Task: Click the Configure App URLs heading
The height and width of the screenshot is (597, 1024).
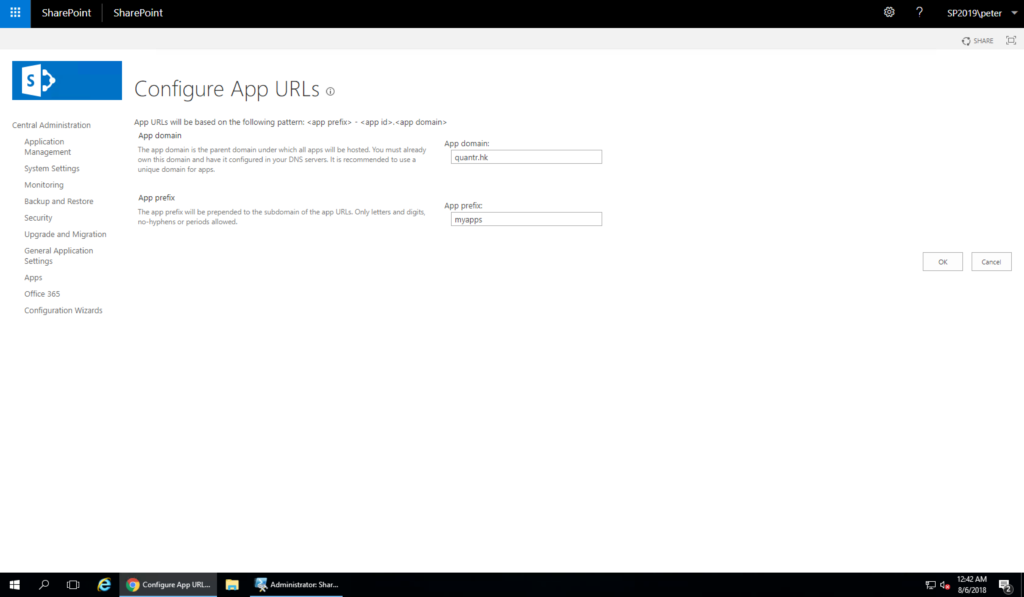Action: point(227,89)
